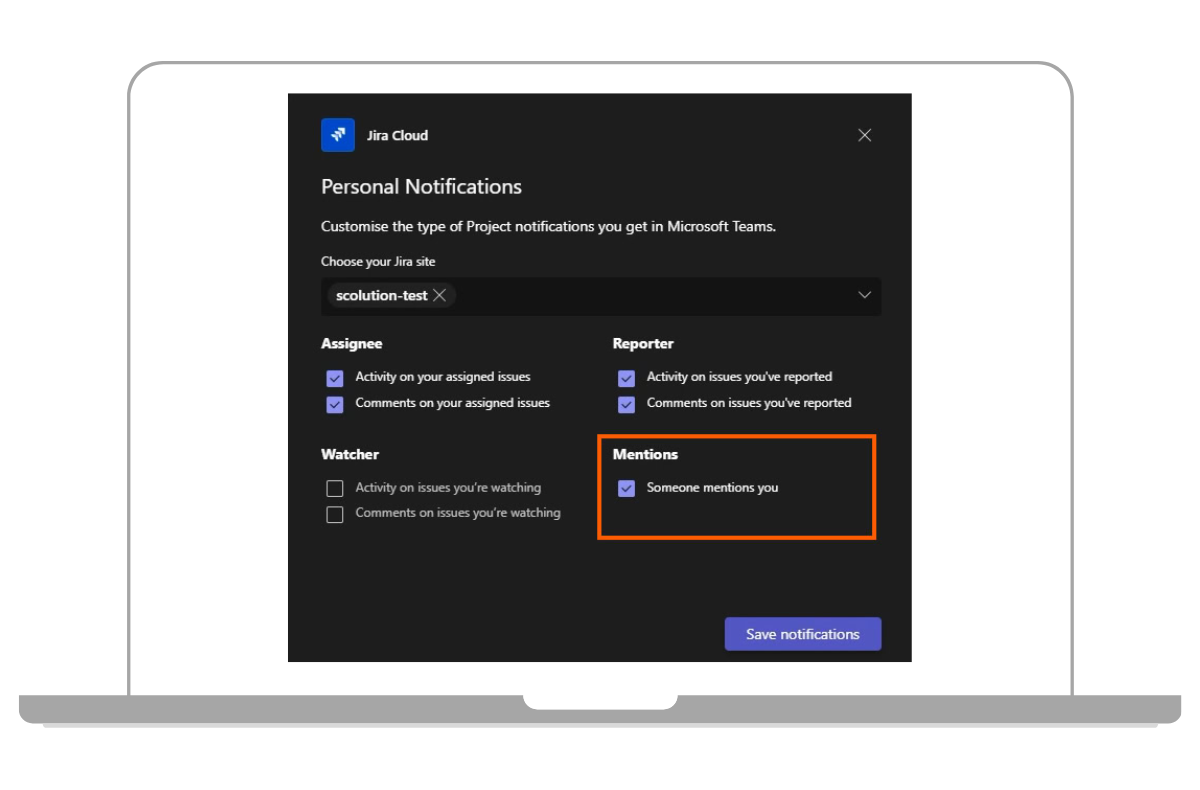This screenshot has height=790, width=1200.
Task: Click the Reporter section heading
Action: (643, 343)
